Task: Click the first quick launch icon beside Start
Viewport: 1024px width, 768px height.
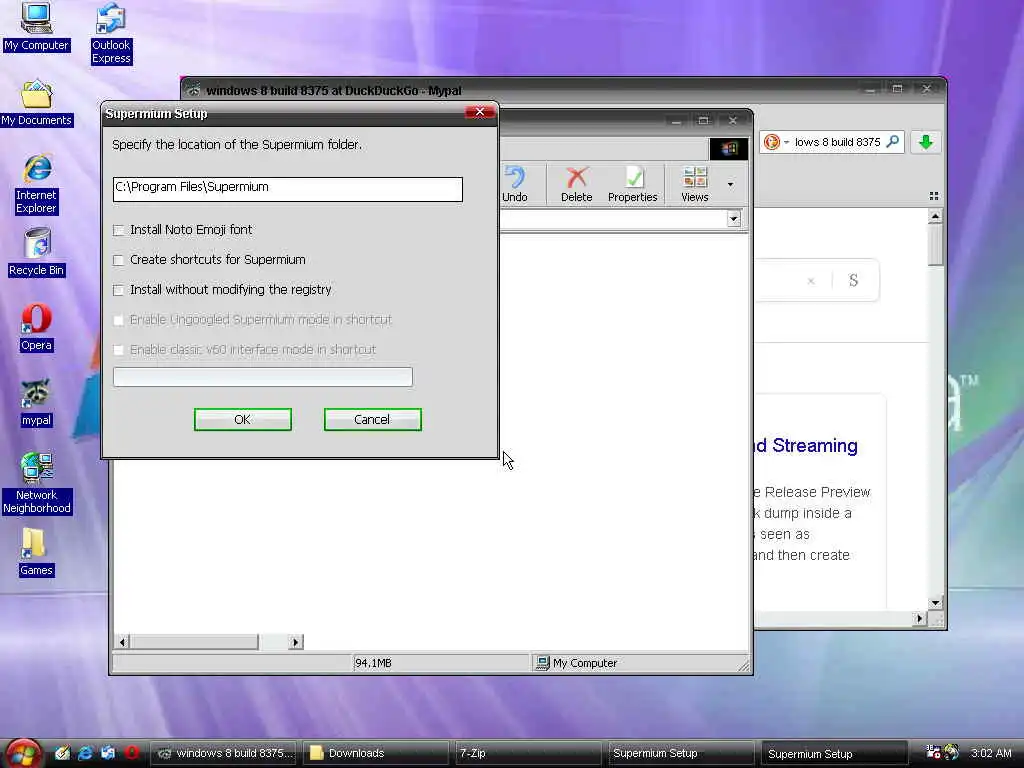Action: [x=62, y=753]
